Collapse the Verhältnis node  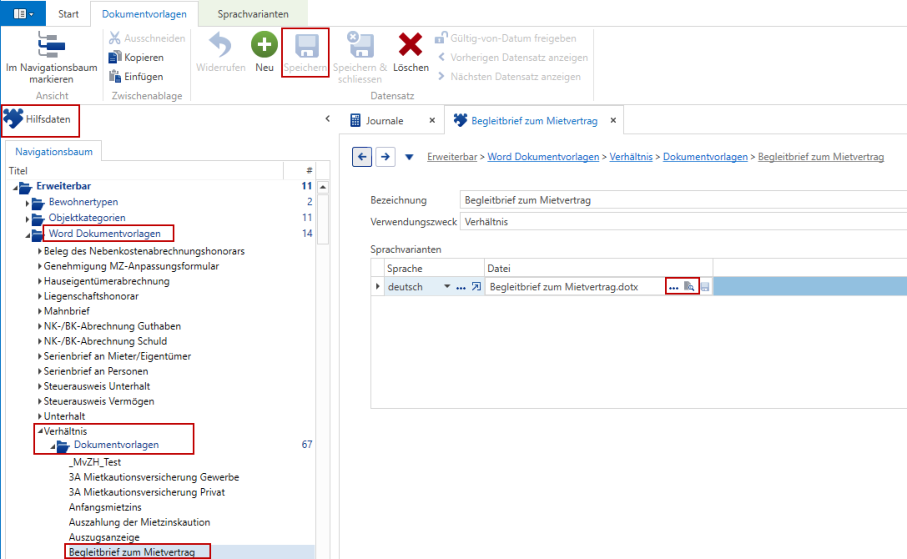40,431
